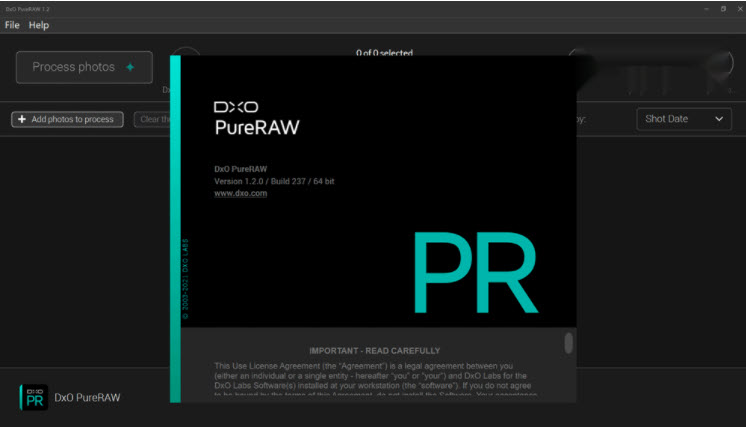
Task: Click the large teal PR logo
Action: (x=474, y=274)
